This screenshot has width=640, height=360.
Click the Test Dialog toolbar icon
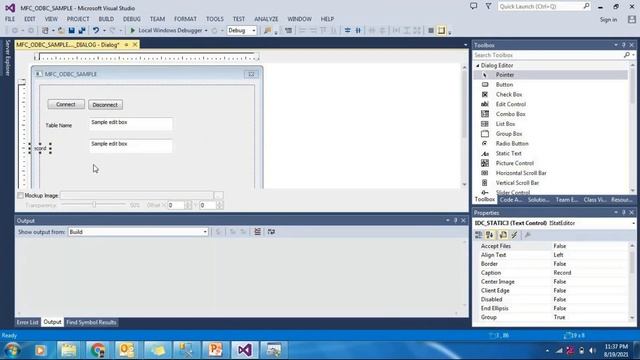click(288, 31)
